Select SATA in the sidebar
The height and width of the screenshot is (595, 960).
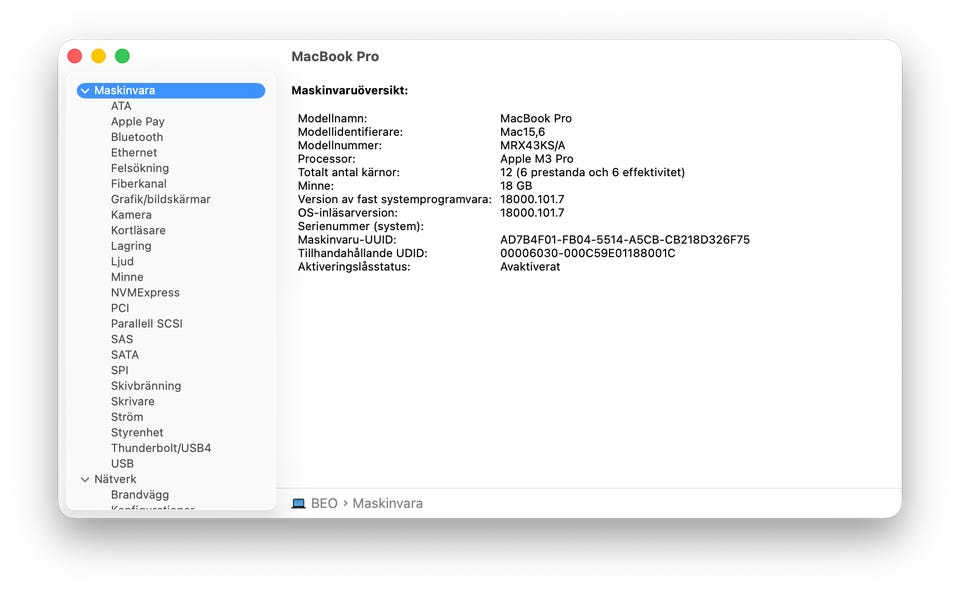click(124, 354)
